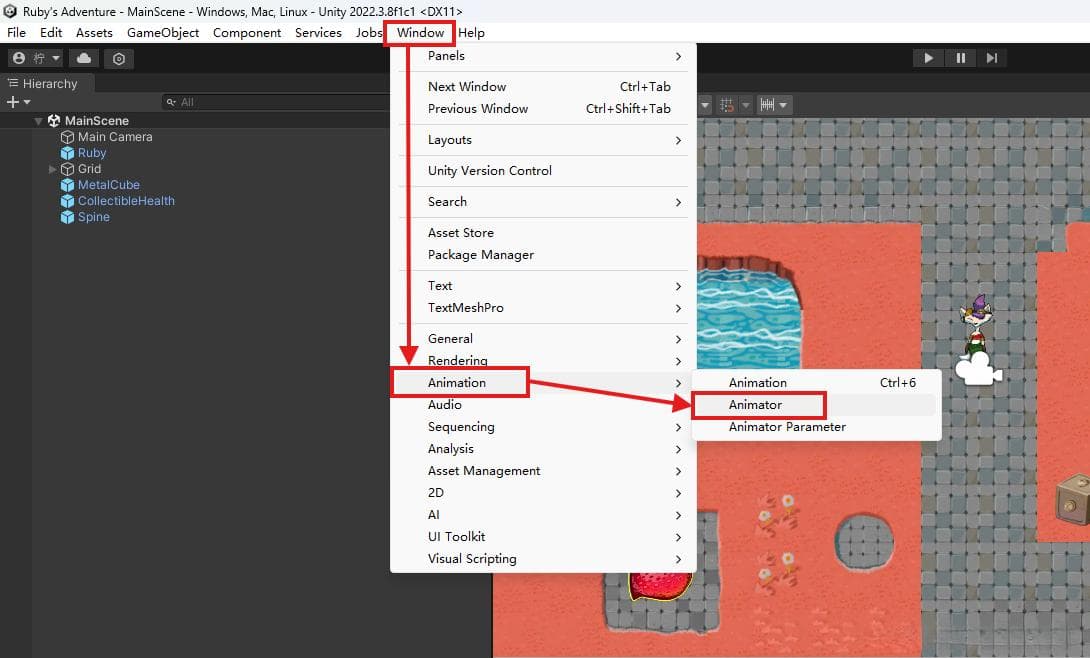Advance one frame with the Step button
Viewport: 1090px width, 658px height.
click(x=992, y=58)
